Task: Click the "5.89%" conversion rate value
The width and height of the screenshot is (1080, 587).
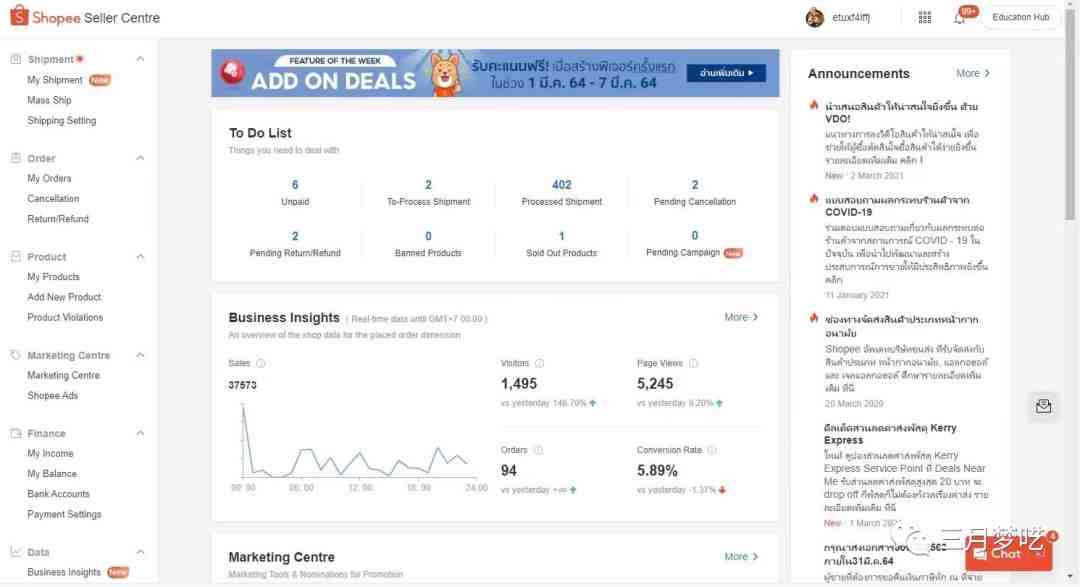Action: (x=657, y=471)
